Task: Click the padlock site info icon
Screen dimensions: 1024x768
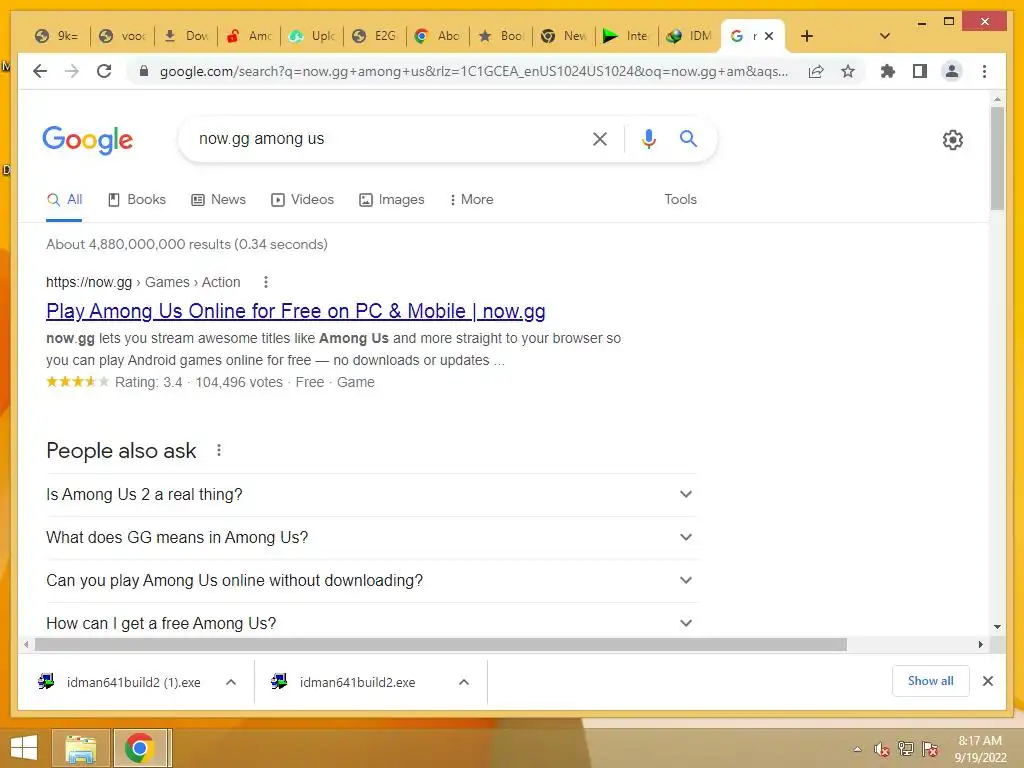Action: click(144, 71)
